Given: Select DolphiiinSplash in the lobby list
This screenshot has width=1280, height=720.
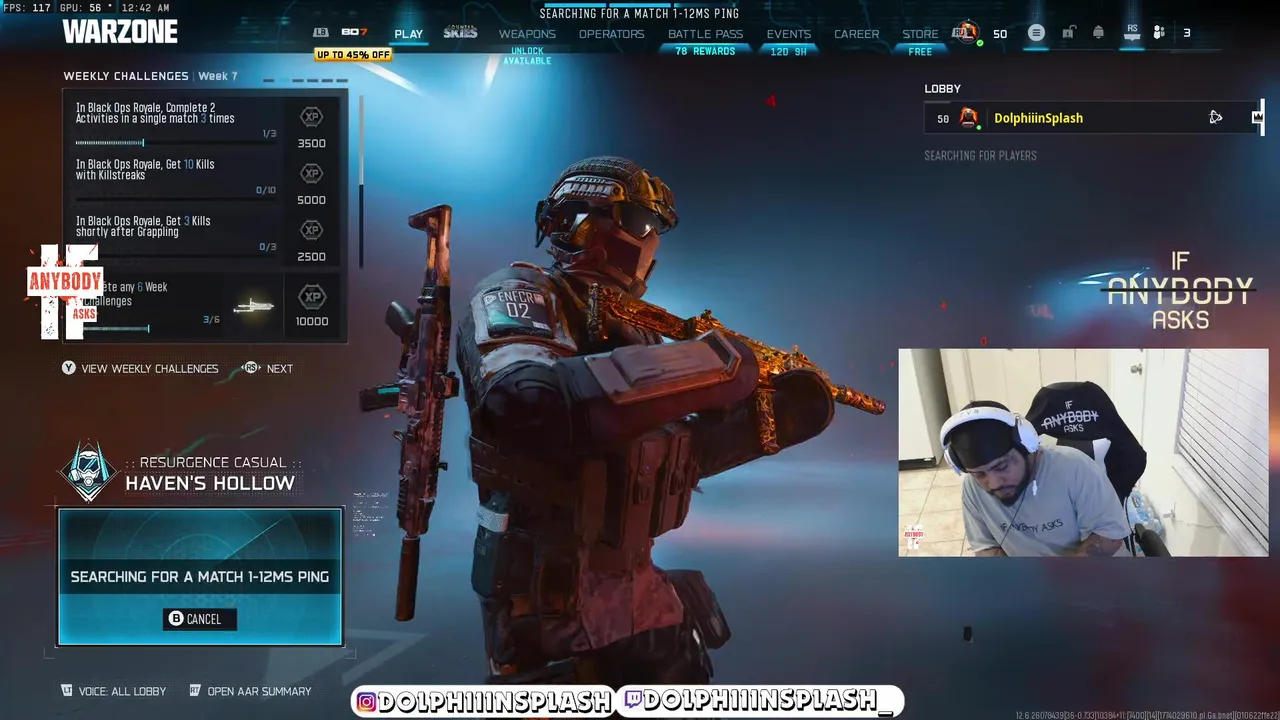Looking at the screenshot, I should (x=1094, y=118).
